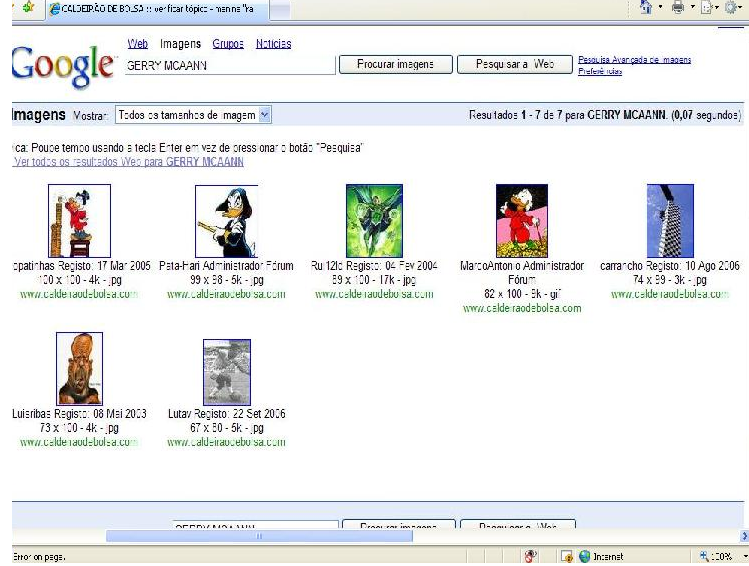Open the Web search link
The width and height of the screenshot is (749, 566).
[x=138, y=44]
